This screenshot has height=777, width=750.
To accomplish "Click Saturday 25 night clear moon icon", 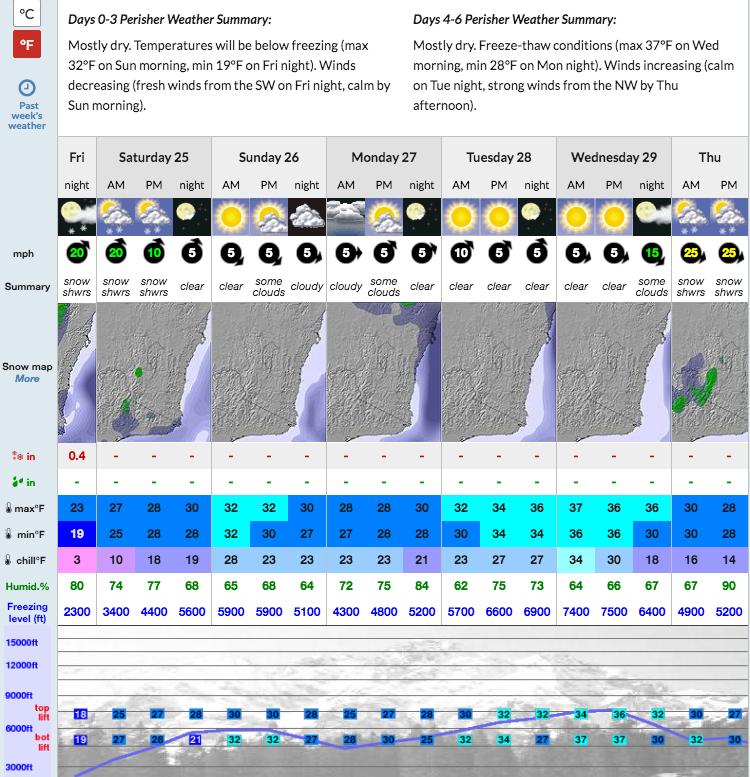I will click(x=192, y=217).
